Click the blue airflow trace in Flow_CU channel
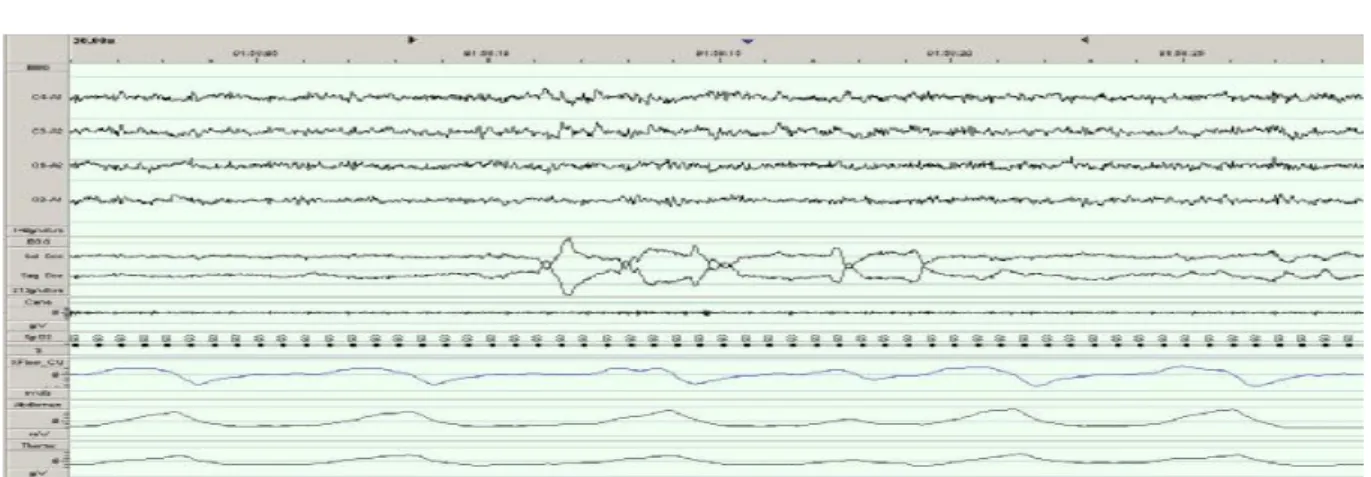Image resolution: width=1371 pixels, height=477 pixels. [x=716, y=376]
